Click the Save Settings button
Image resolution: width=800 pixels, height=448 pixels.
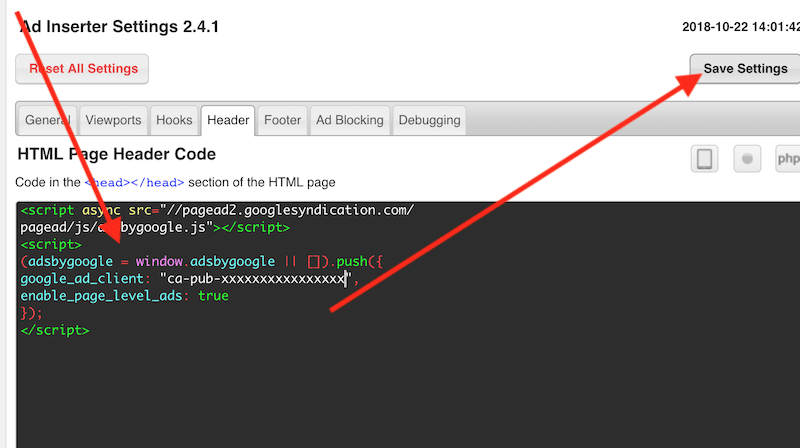(x=745, y=69)
